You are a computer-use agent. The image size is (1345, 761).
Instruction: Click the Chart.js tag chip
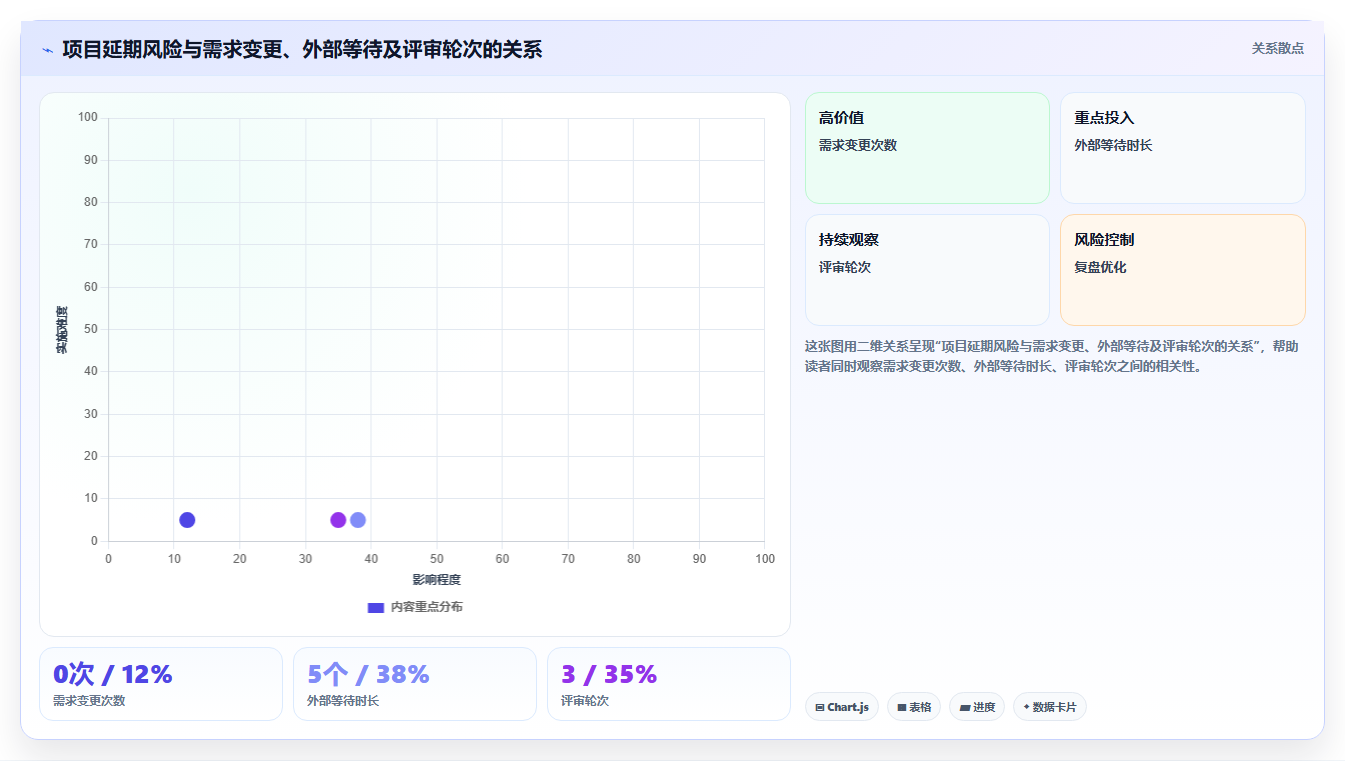(841, 707)
